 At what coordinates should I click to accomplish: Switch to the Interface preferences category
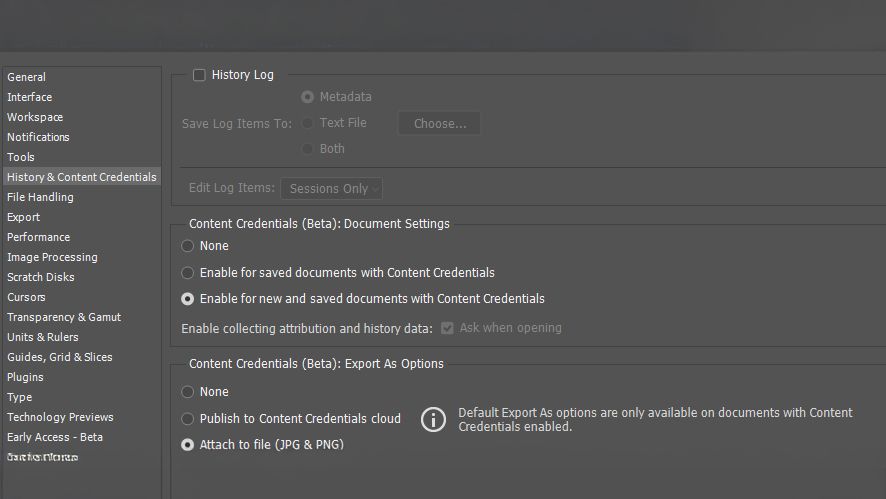[30, 97]
